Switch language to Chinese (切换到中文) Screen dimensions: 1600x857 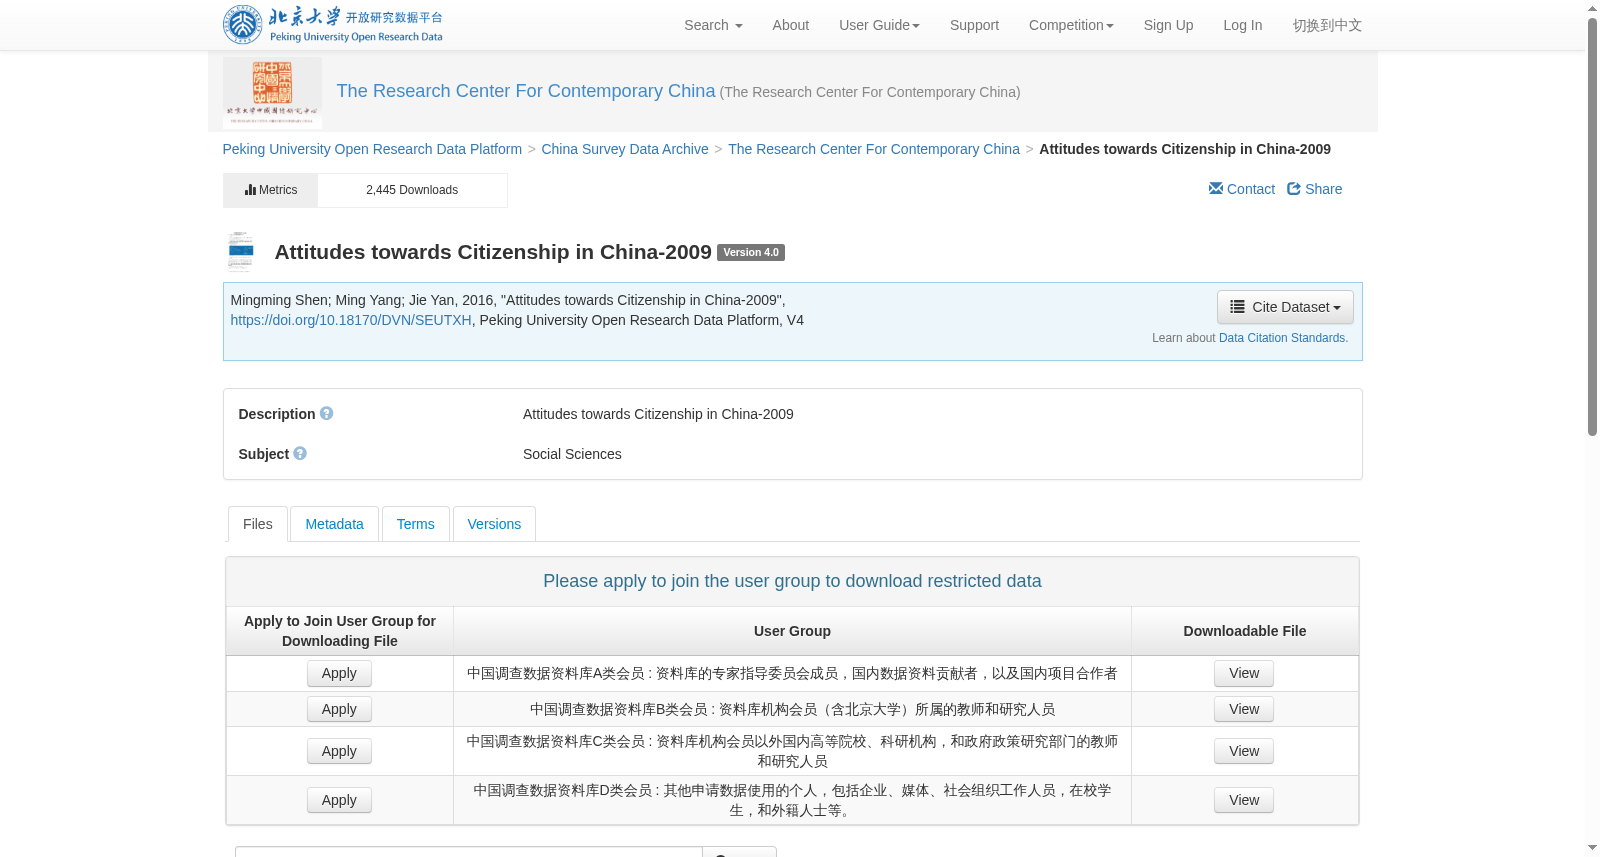(1327, 25)
